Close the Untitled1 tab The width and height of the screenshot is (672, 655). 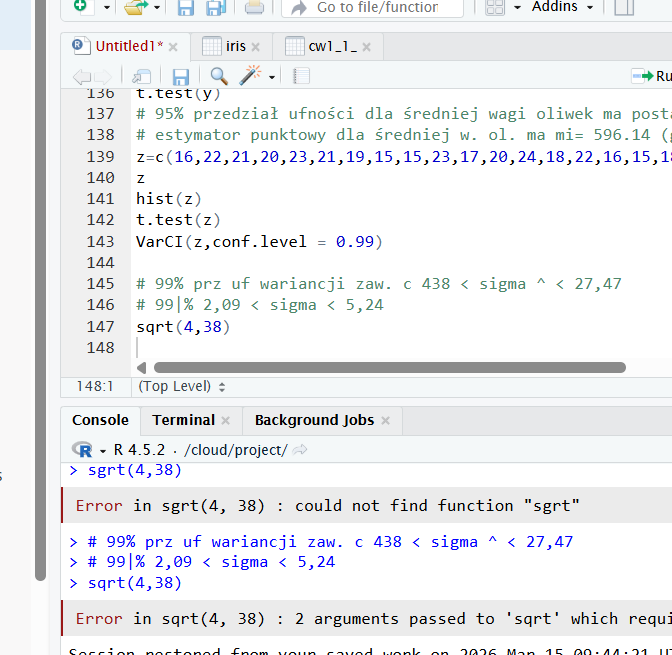pyautogui.click(x=173, y=47)
